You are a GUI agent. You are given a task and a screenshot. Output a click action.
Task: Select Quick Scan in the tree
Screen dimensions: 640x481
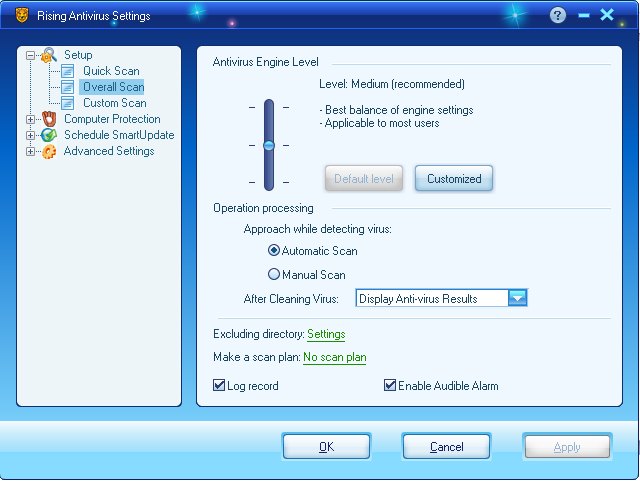(x=111, y=71)
